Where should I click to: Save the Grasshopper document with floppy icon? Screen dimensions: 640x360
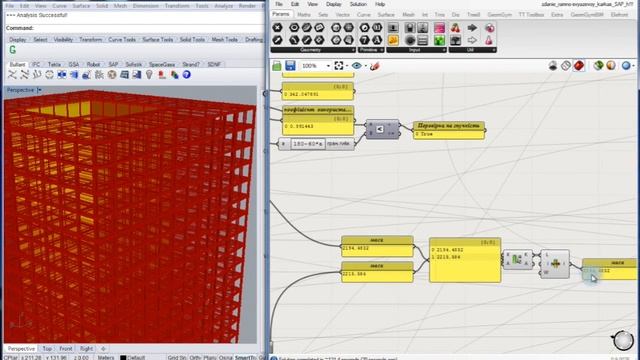290,66
